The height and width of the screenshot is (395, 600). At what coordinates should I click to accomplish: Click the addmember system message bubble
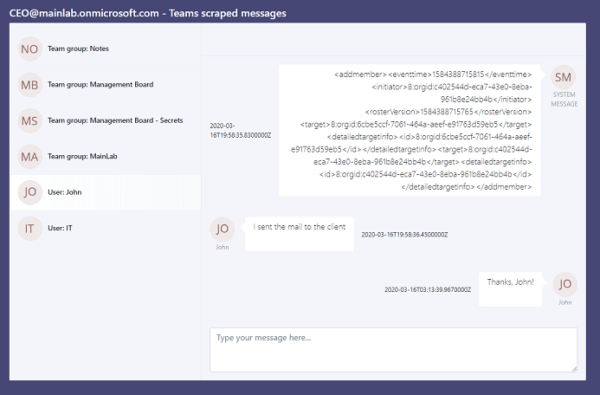(410, 130)
